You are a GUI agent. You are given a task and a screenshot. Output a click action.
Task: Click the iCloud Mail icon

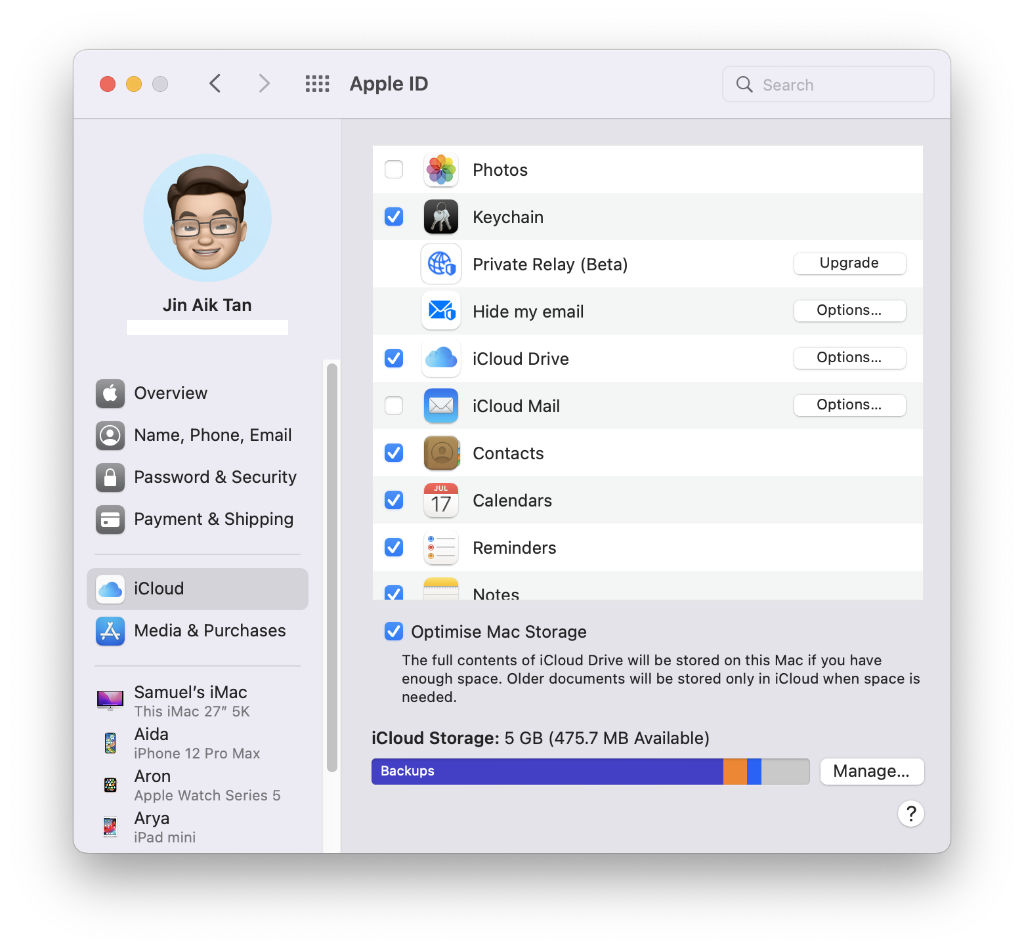[441, 405]
